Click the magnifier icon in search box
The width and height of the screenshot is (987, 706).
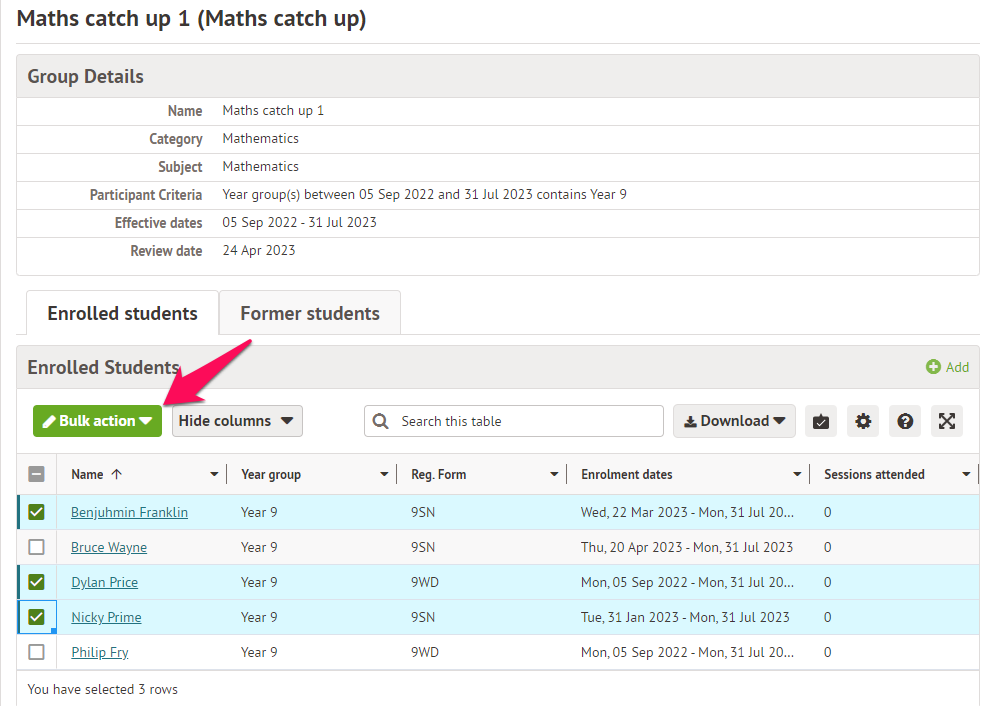click(x=381, y=421)
